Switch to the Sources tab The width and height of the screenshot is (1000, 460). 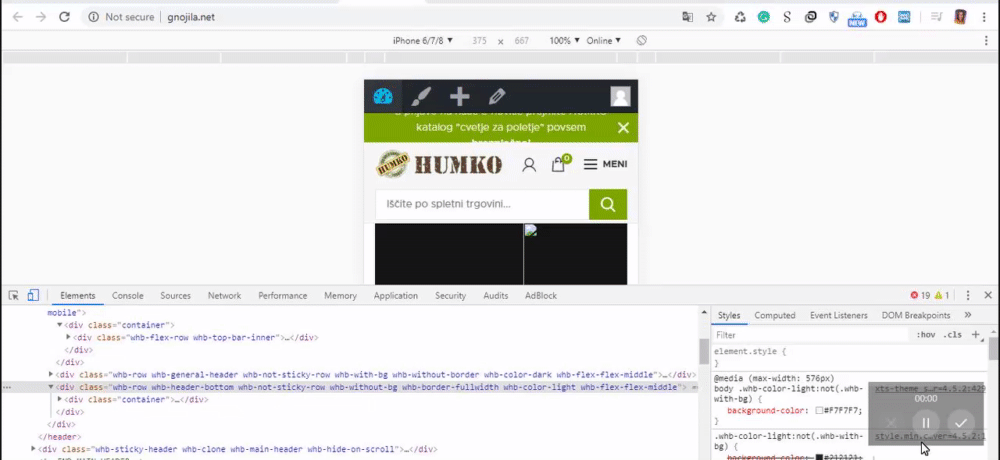(175, 296)
